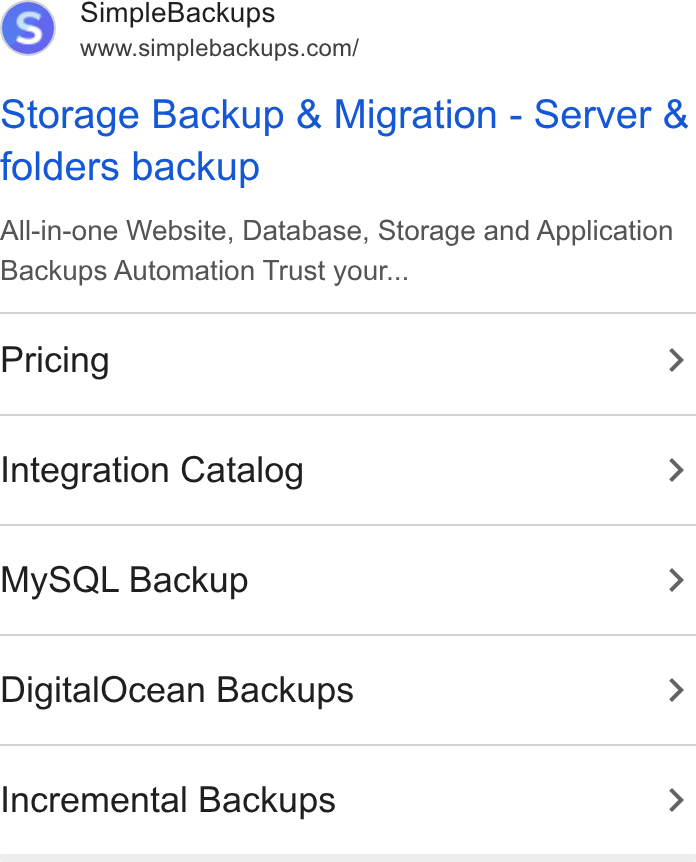Click the empty space in the MySQL Backup row

pos(456,580)
